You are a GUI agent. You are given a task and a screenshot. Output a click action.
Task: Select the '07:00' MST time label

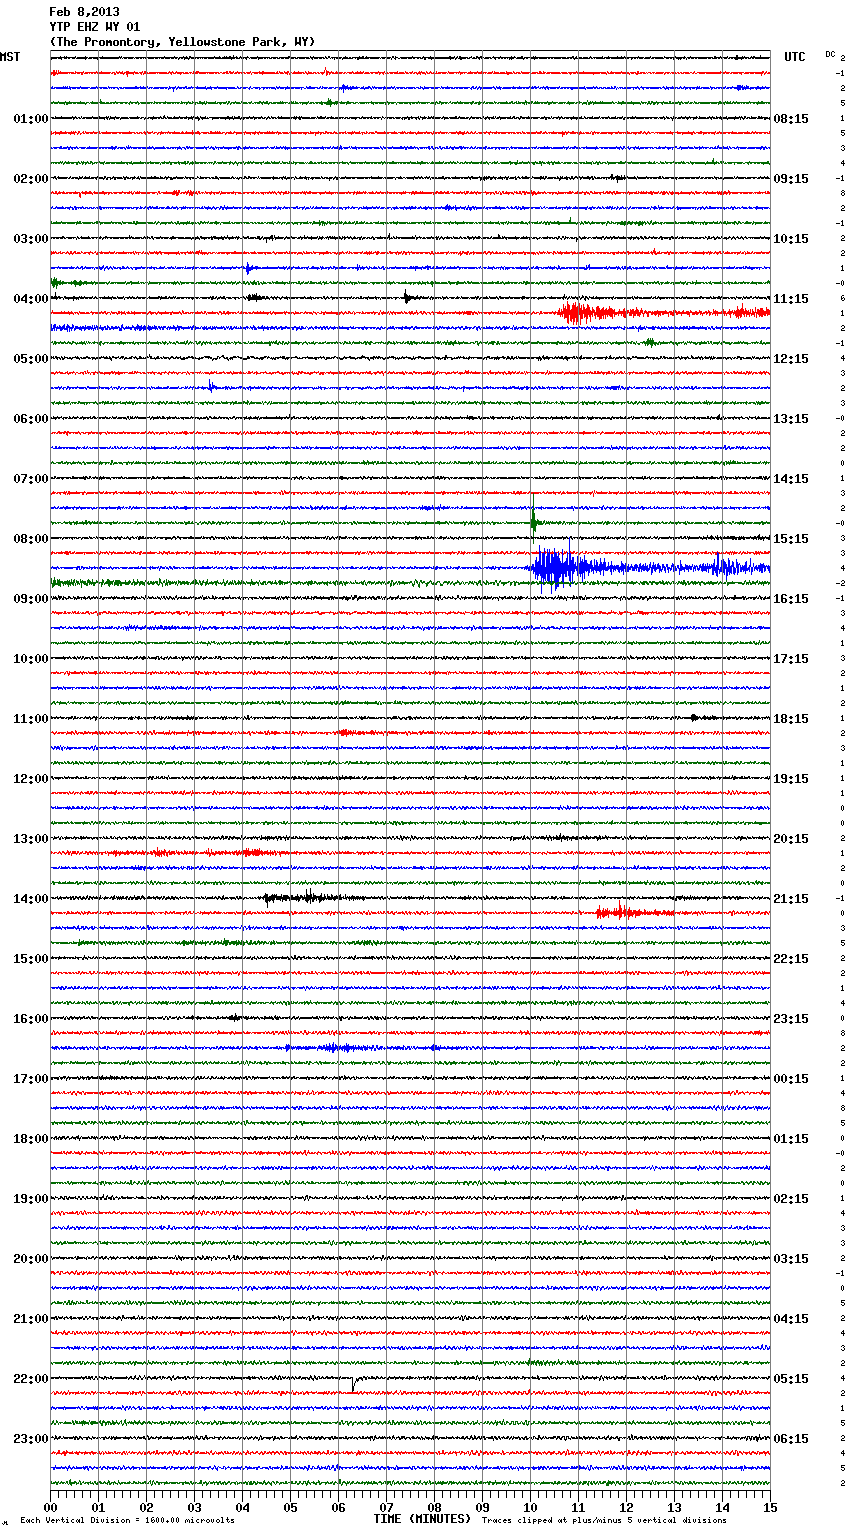click(31, 479)
